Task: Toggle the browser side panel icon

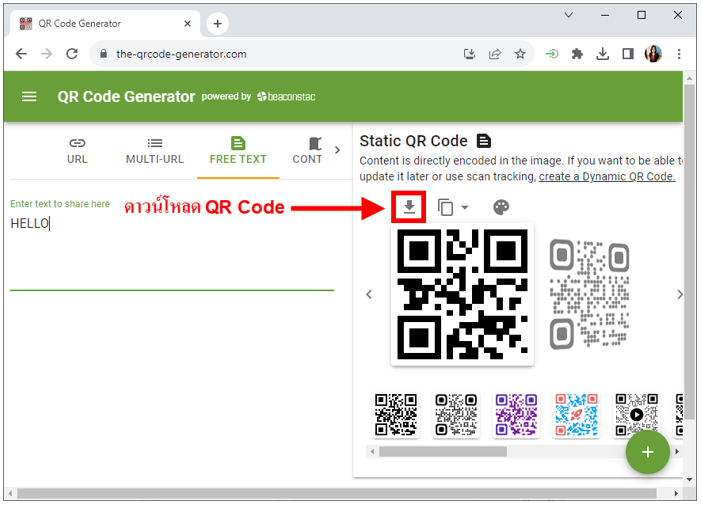Action: 628,54
